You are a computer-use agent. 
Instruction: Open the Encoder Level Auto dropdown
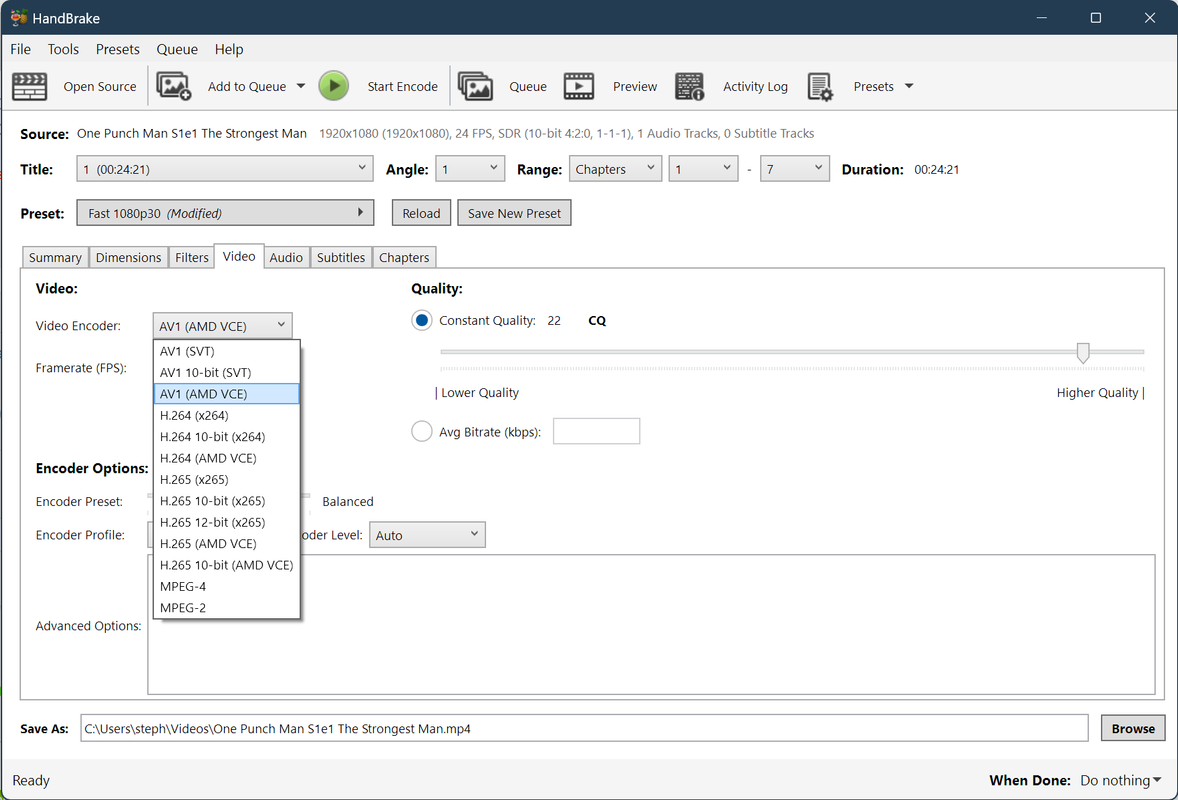pyautogui.click(x=427, y=535)
